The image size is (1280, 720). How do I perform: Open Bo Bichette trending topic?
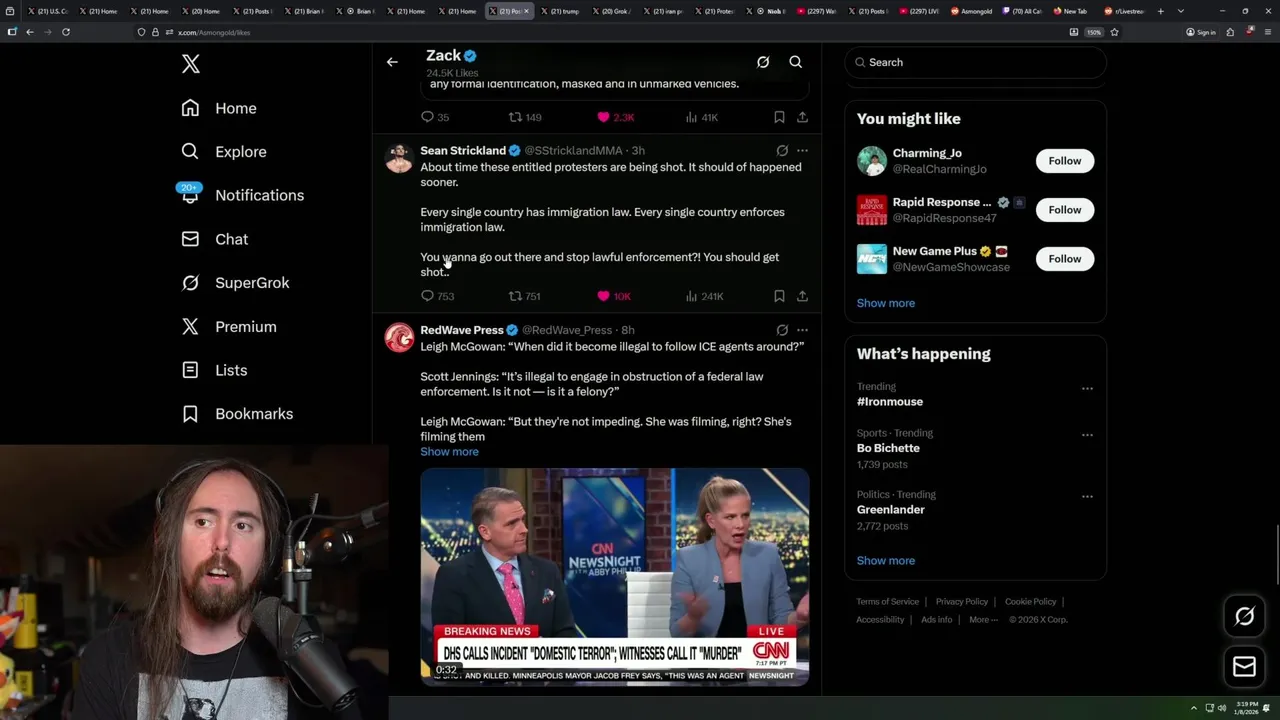tap(888, 448)
